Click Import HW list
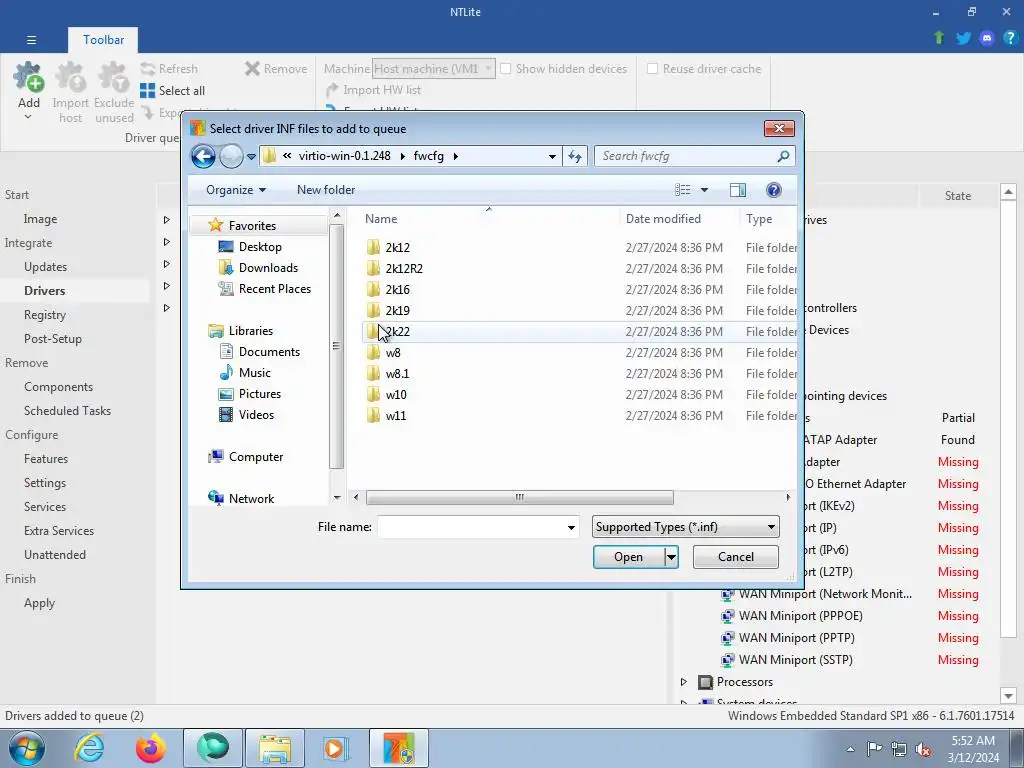 (373, 90)
